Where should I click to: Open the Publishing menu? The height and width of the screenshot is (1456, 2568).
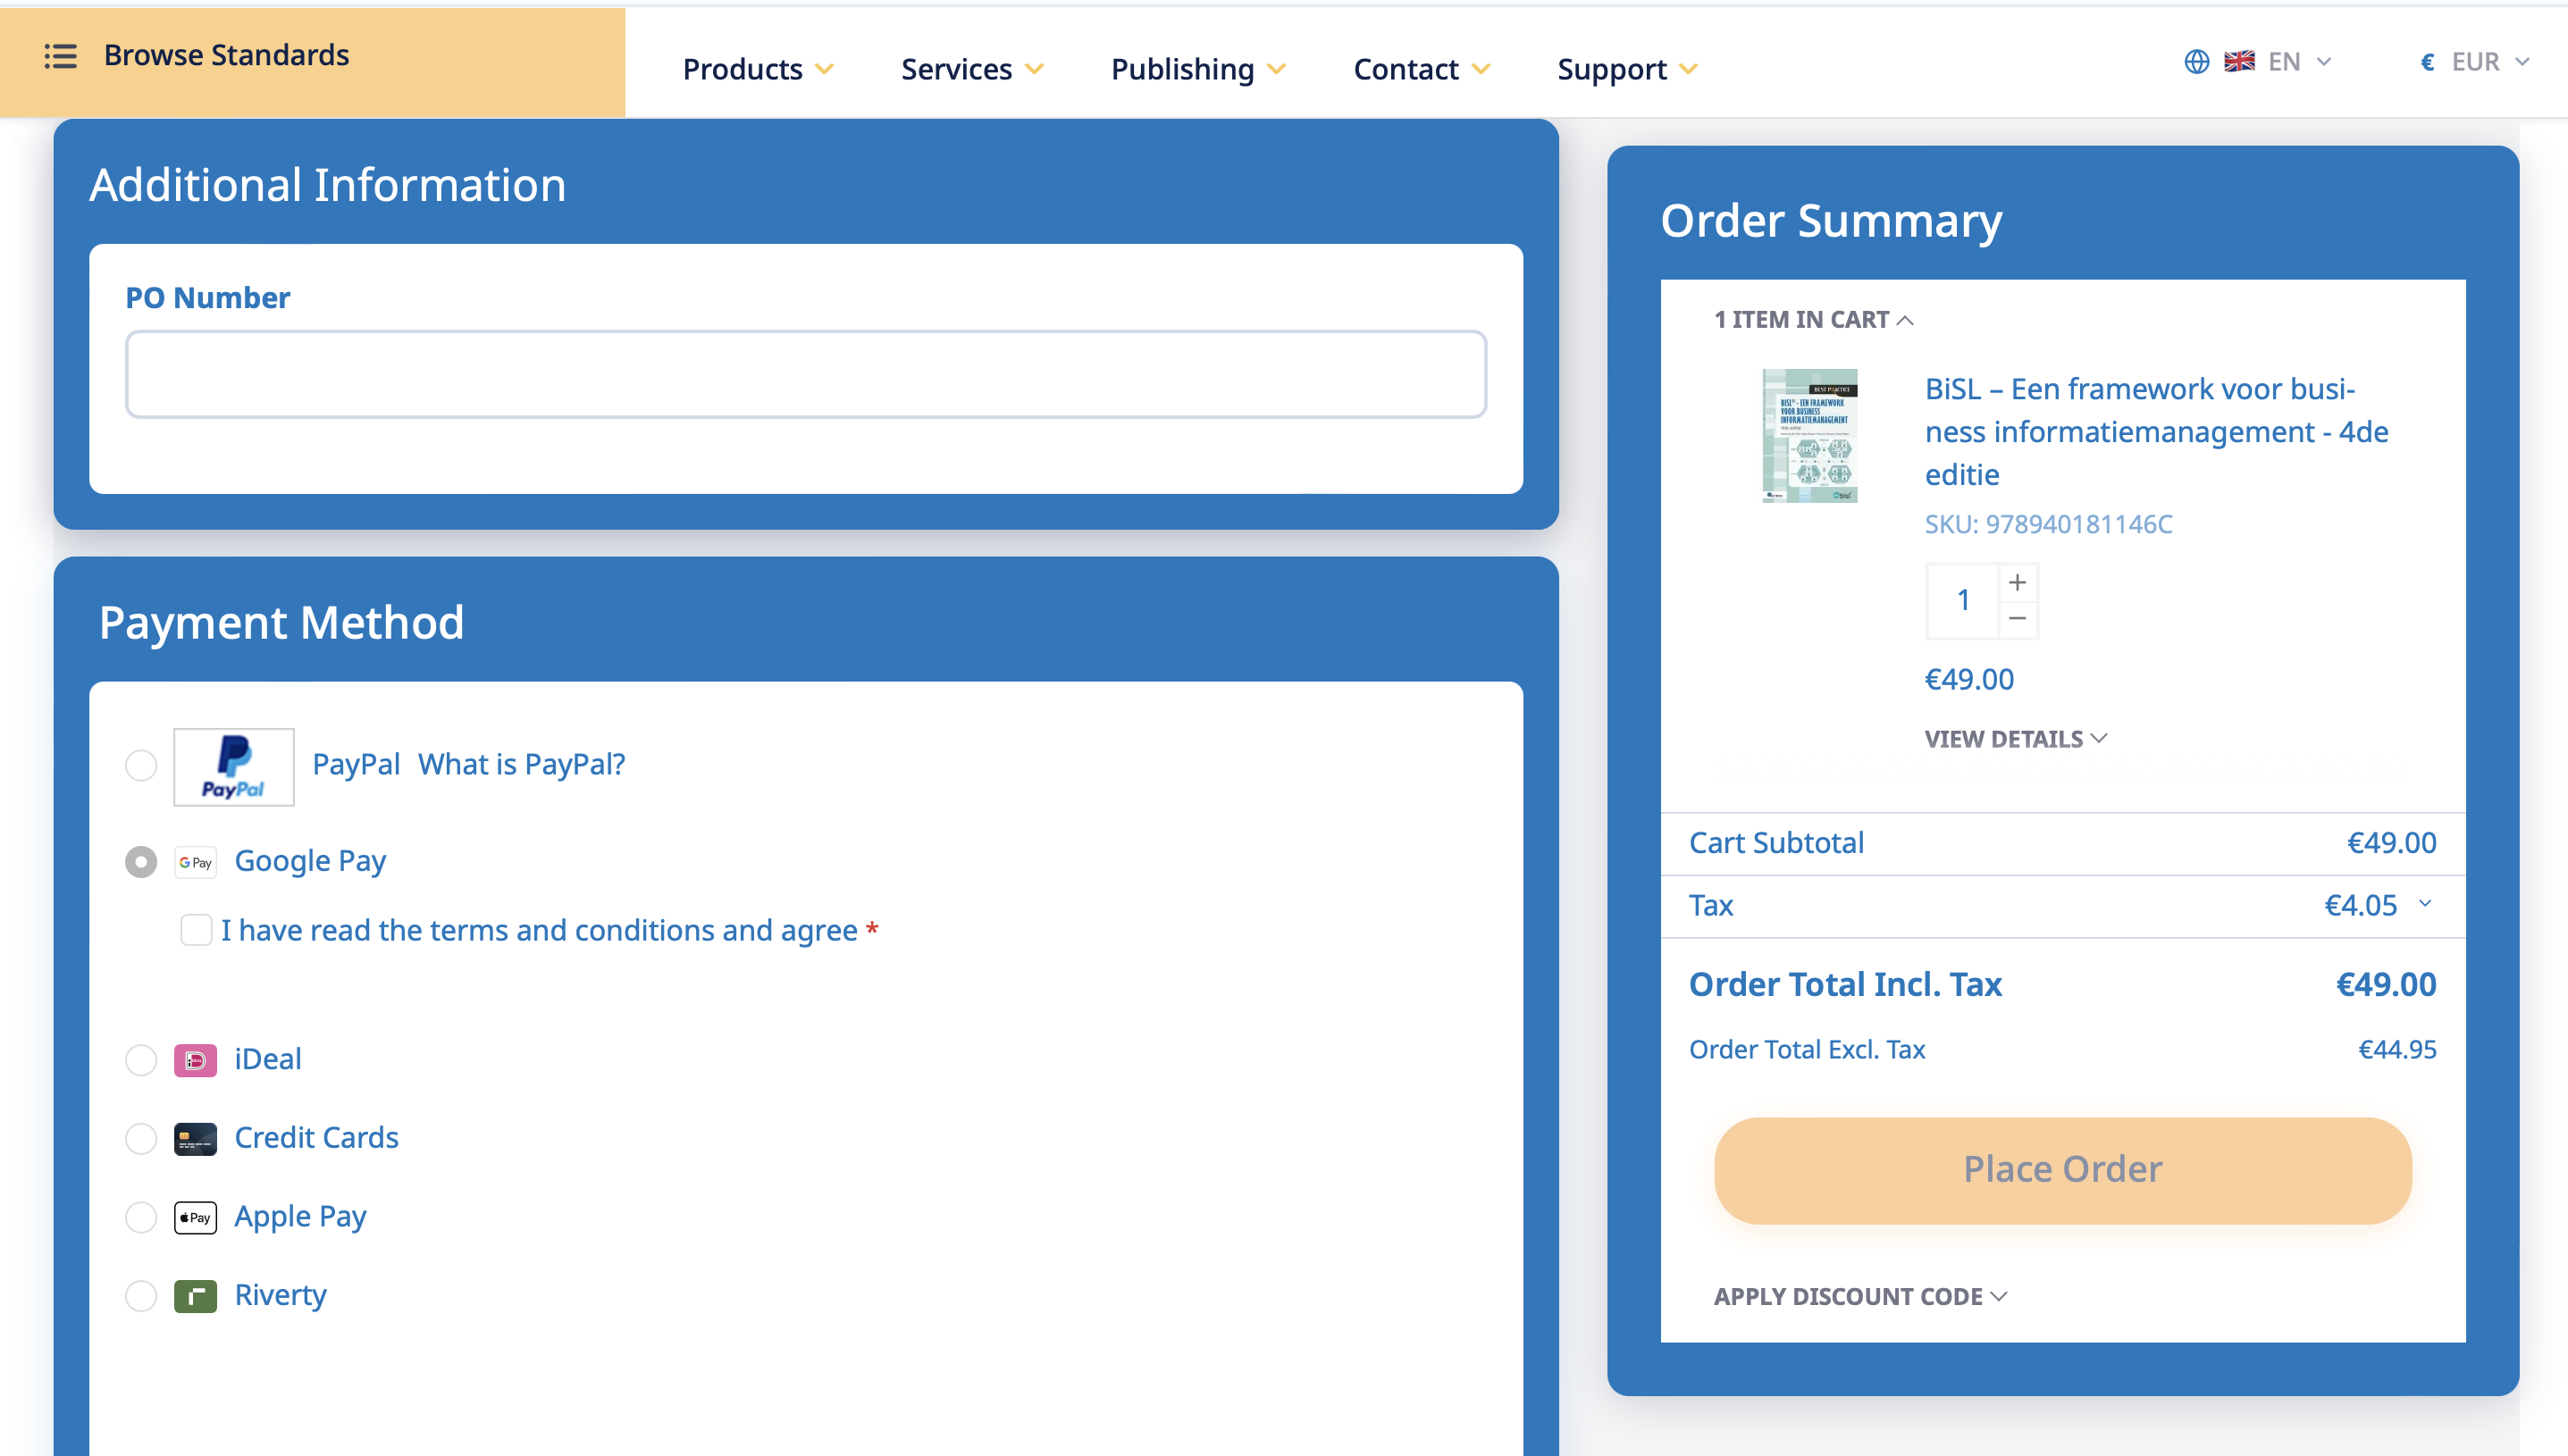click(1198, 69)
